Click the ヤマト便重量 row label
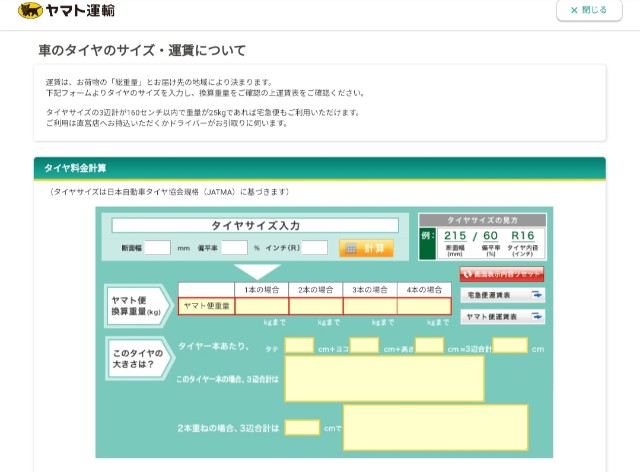 pyautogui.click(x=207, y=306)
